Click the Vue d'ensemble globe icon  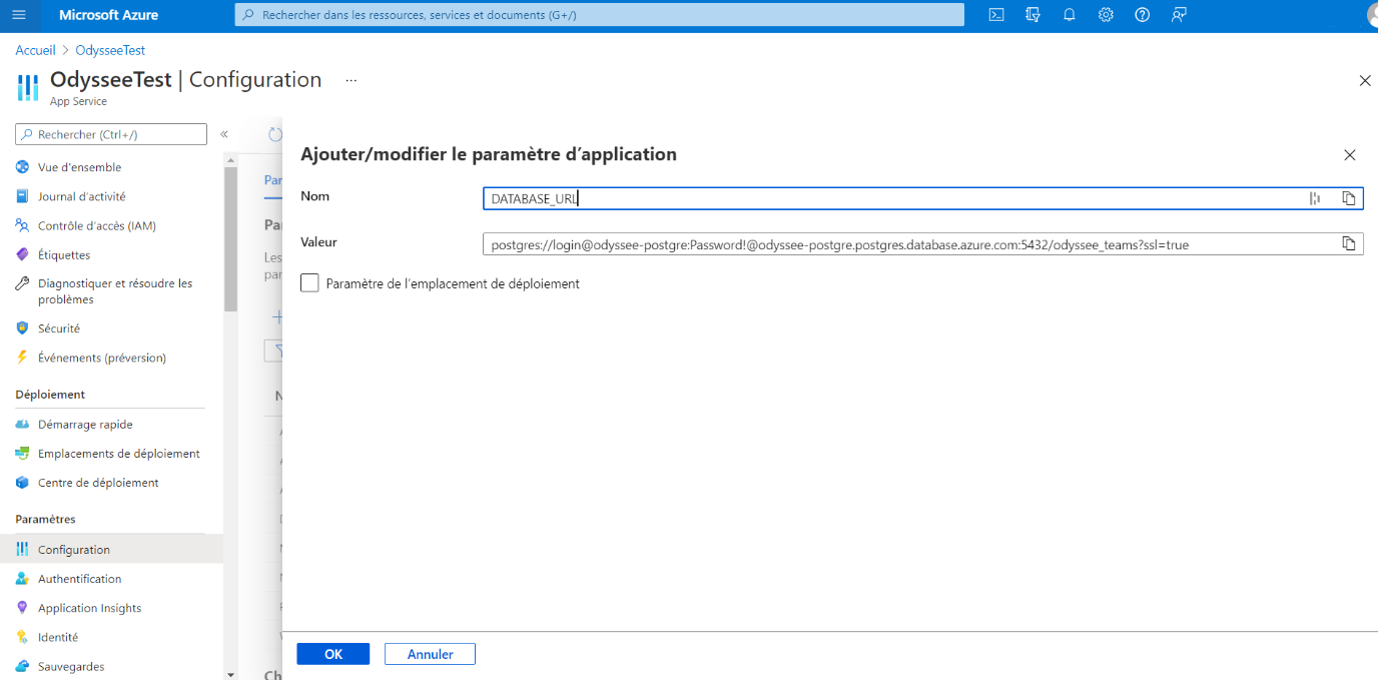[22, 167]
